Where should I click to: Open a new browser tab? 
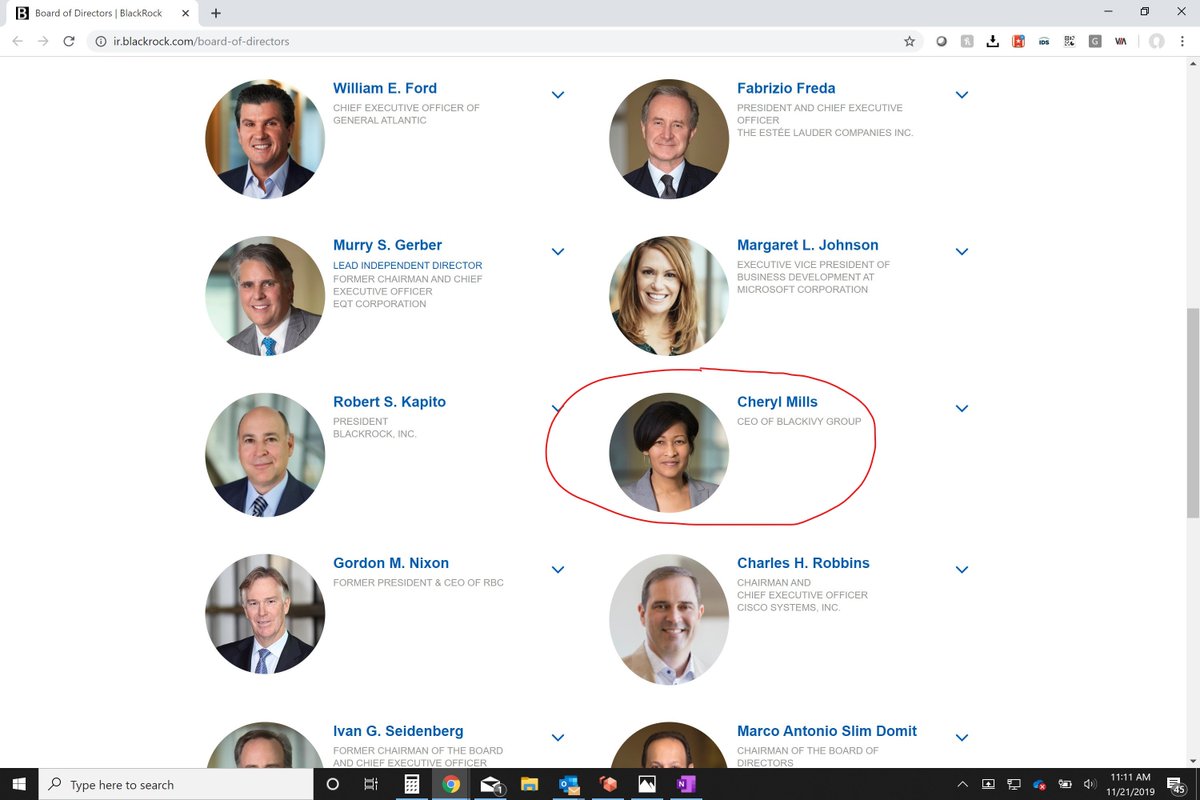point(216,13)
